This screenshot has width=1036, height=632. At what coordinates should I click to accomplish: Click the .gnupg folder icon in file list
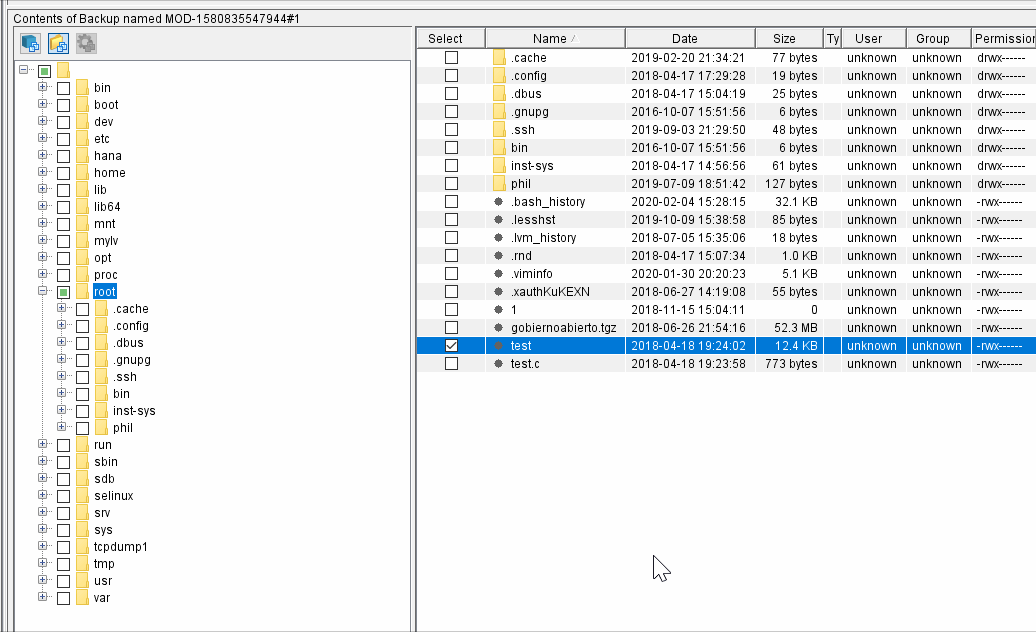(x=499, y=112)
